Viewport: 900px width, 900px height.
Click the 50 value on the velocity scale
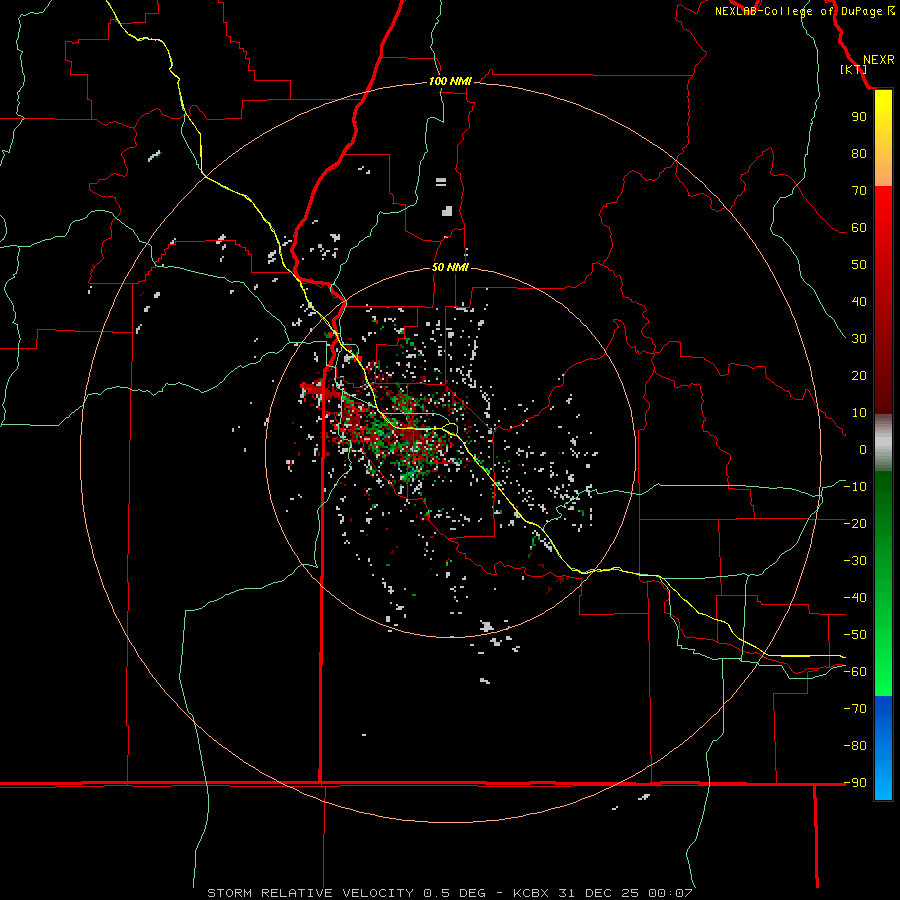[x=859, y=265]
